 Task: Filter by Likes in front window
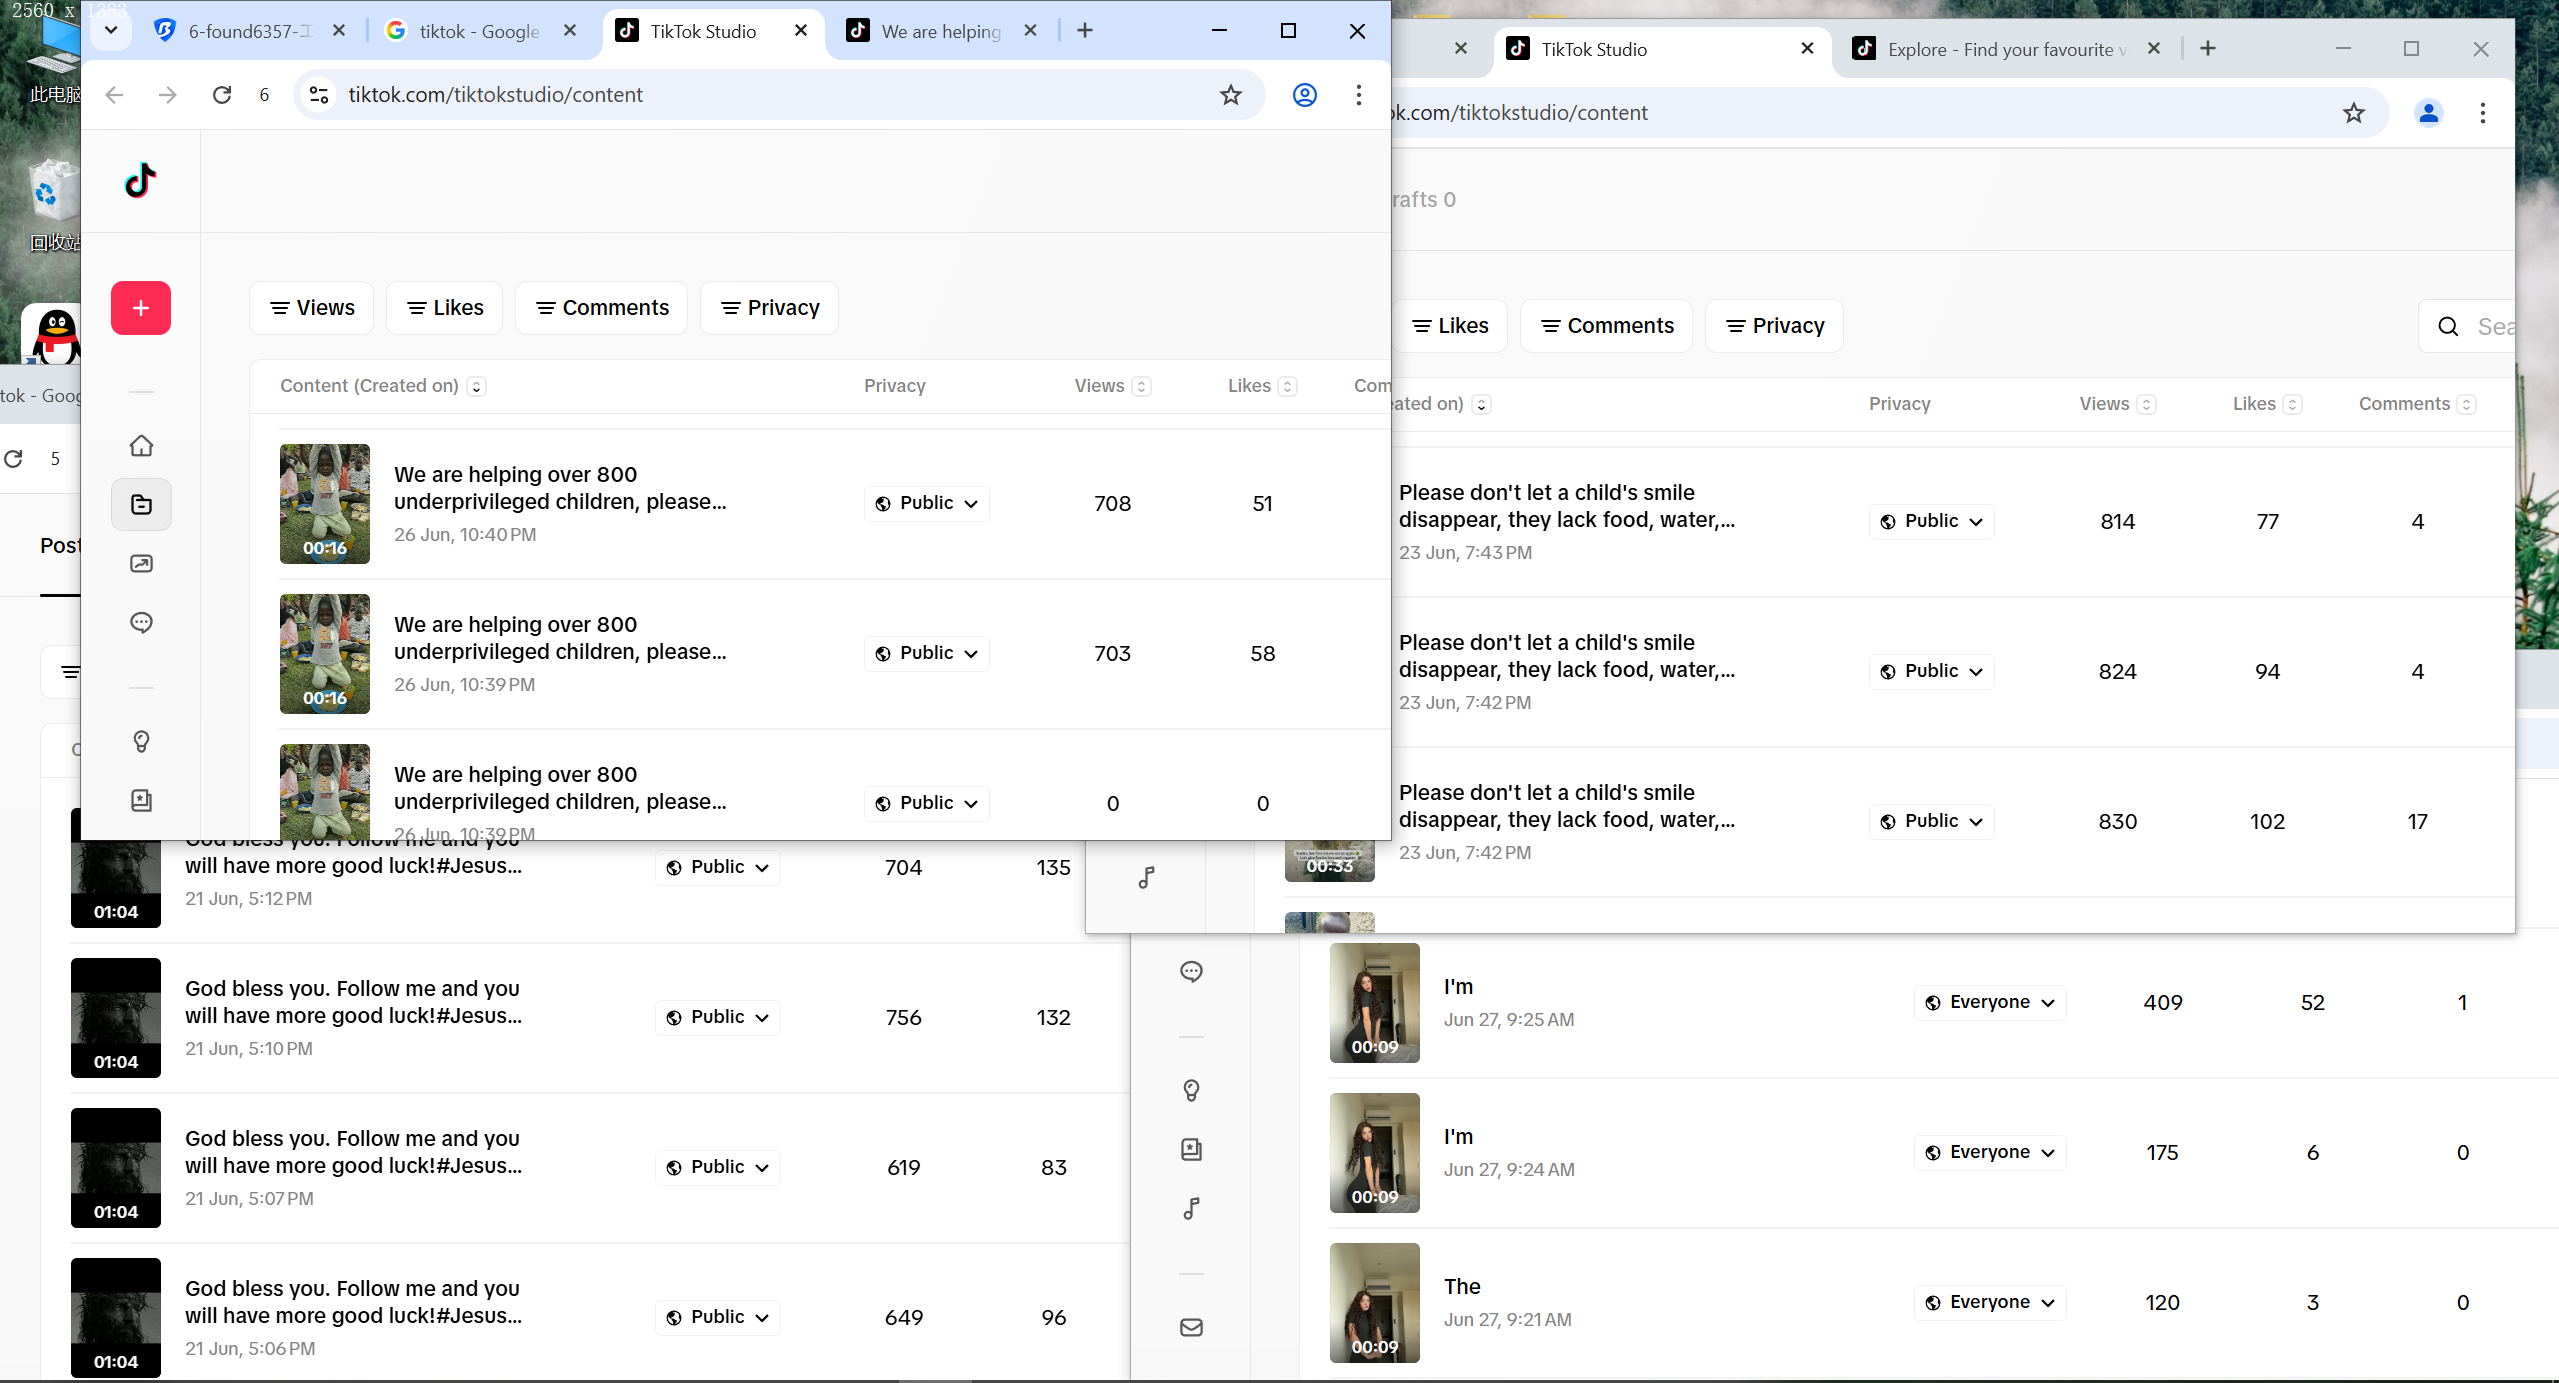[x=444, y=308]
